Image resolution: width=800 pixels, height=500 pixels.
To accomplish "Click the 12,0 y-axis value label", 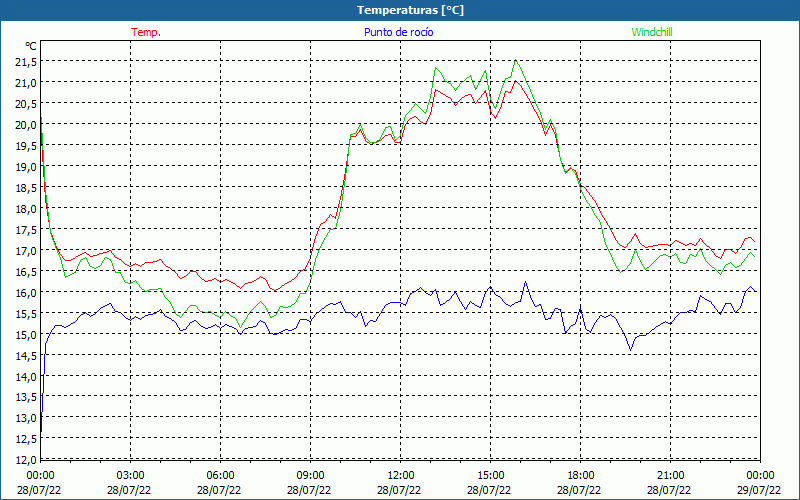I will tap(26, 460).
